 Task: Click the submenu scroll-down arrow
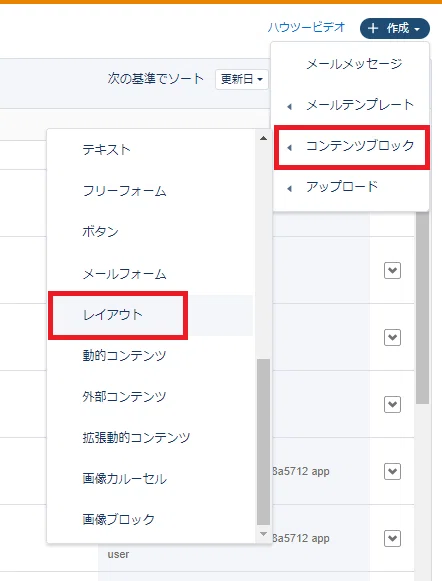point(263,534)
